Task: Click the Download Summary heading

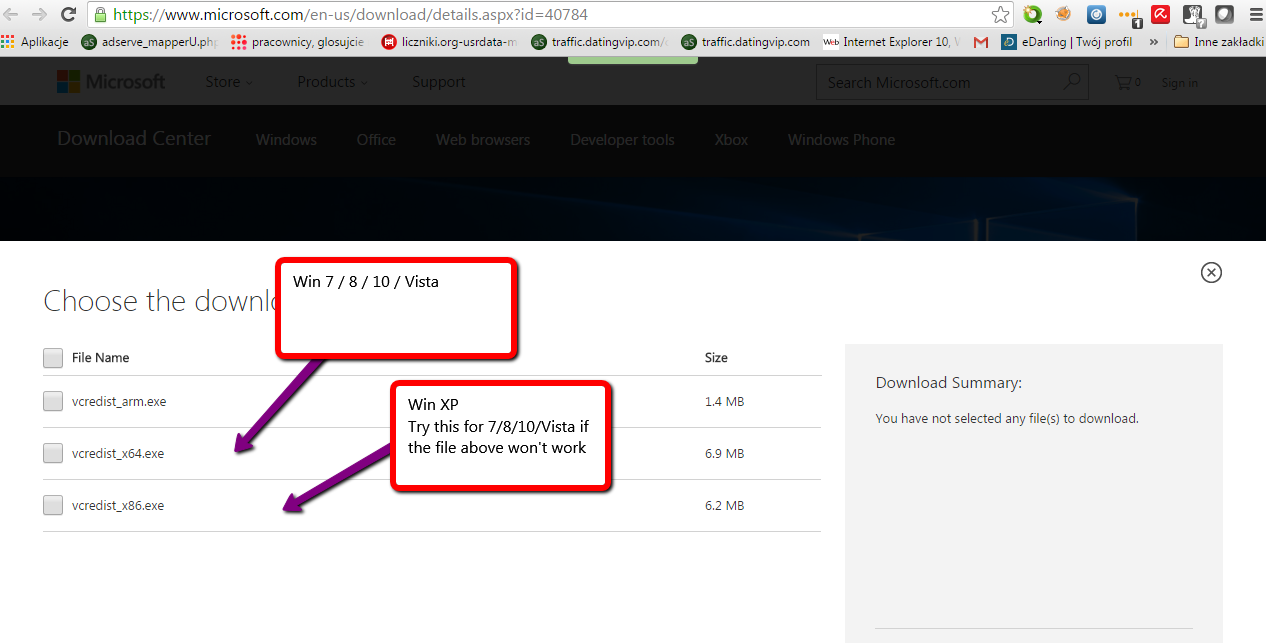Action: [948, 383]
